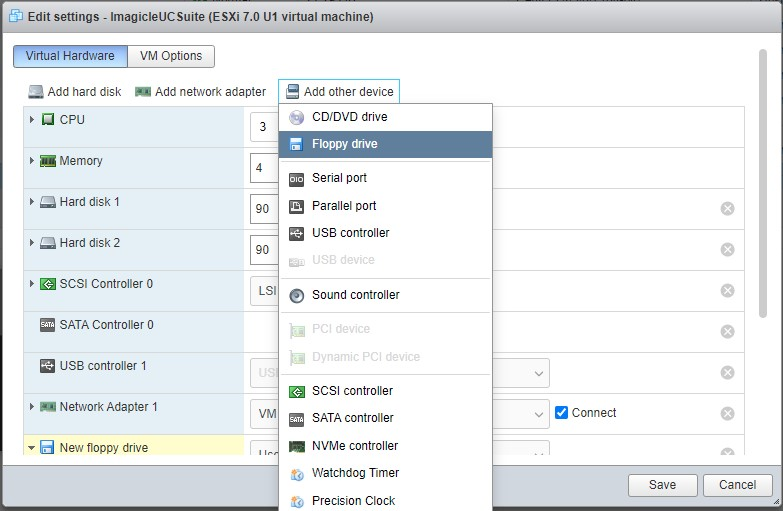Remove Hard disk 1 with X icon
This screenshot has height=511, width=783.
pos(727,208)
